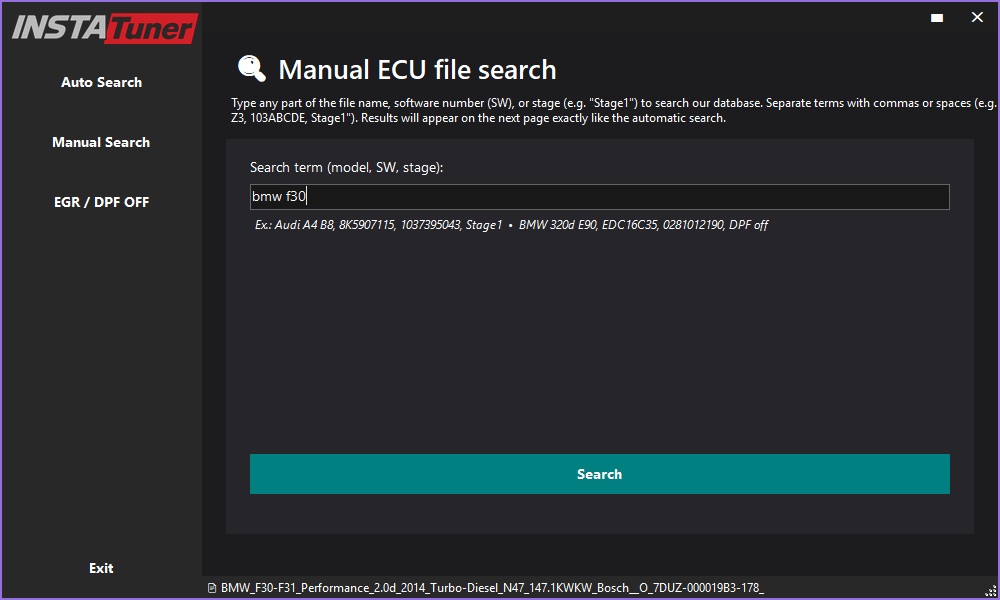
Task: Select Auto Search in the sidebar
Action: 100,82
